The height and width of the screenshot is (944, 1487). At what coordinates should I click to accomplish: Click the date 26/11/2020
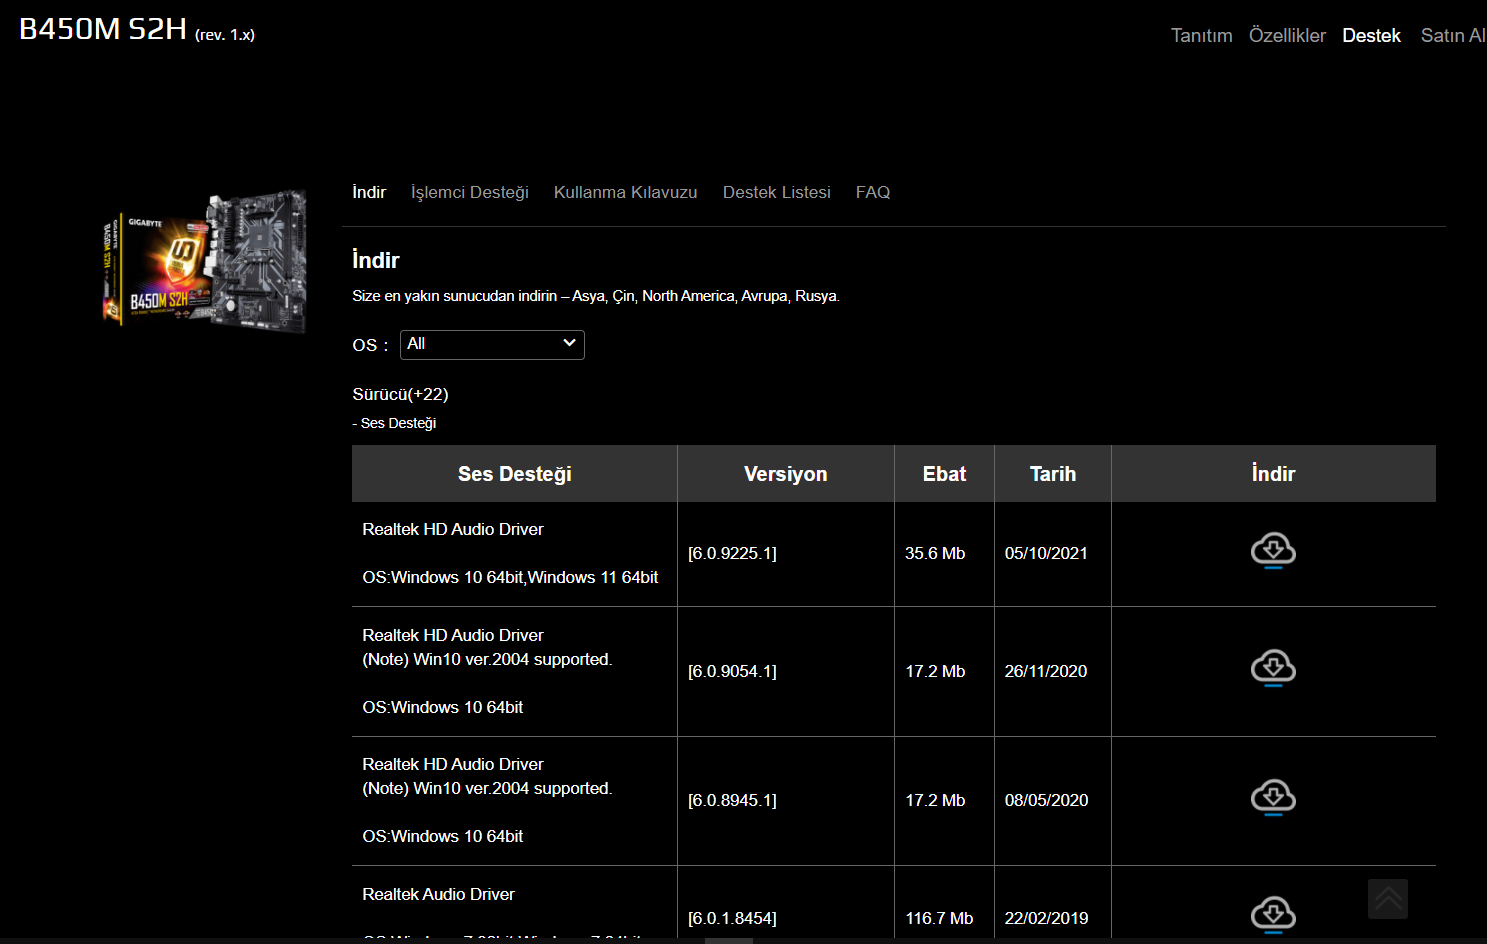click(x=1046, y=671)
